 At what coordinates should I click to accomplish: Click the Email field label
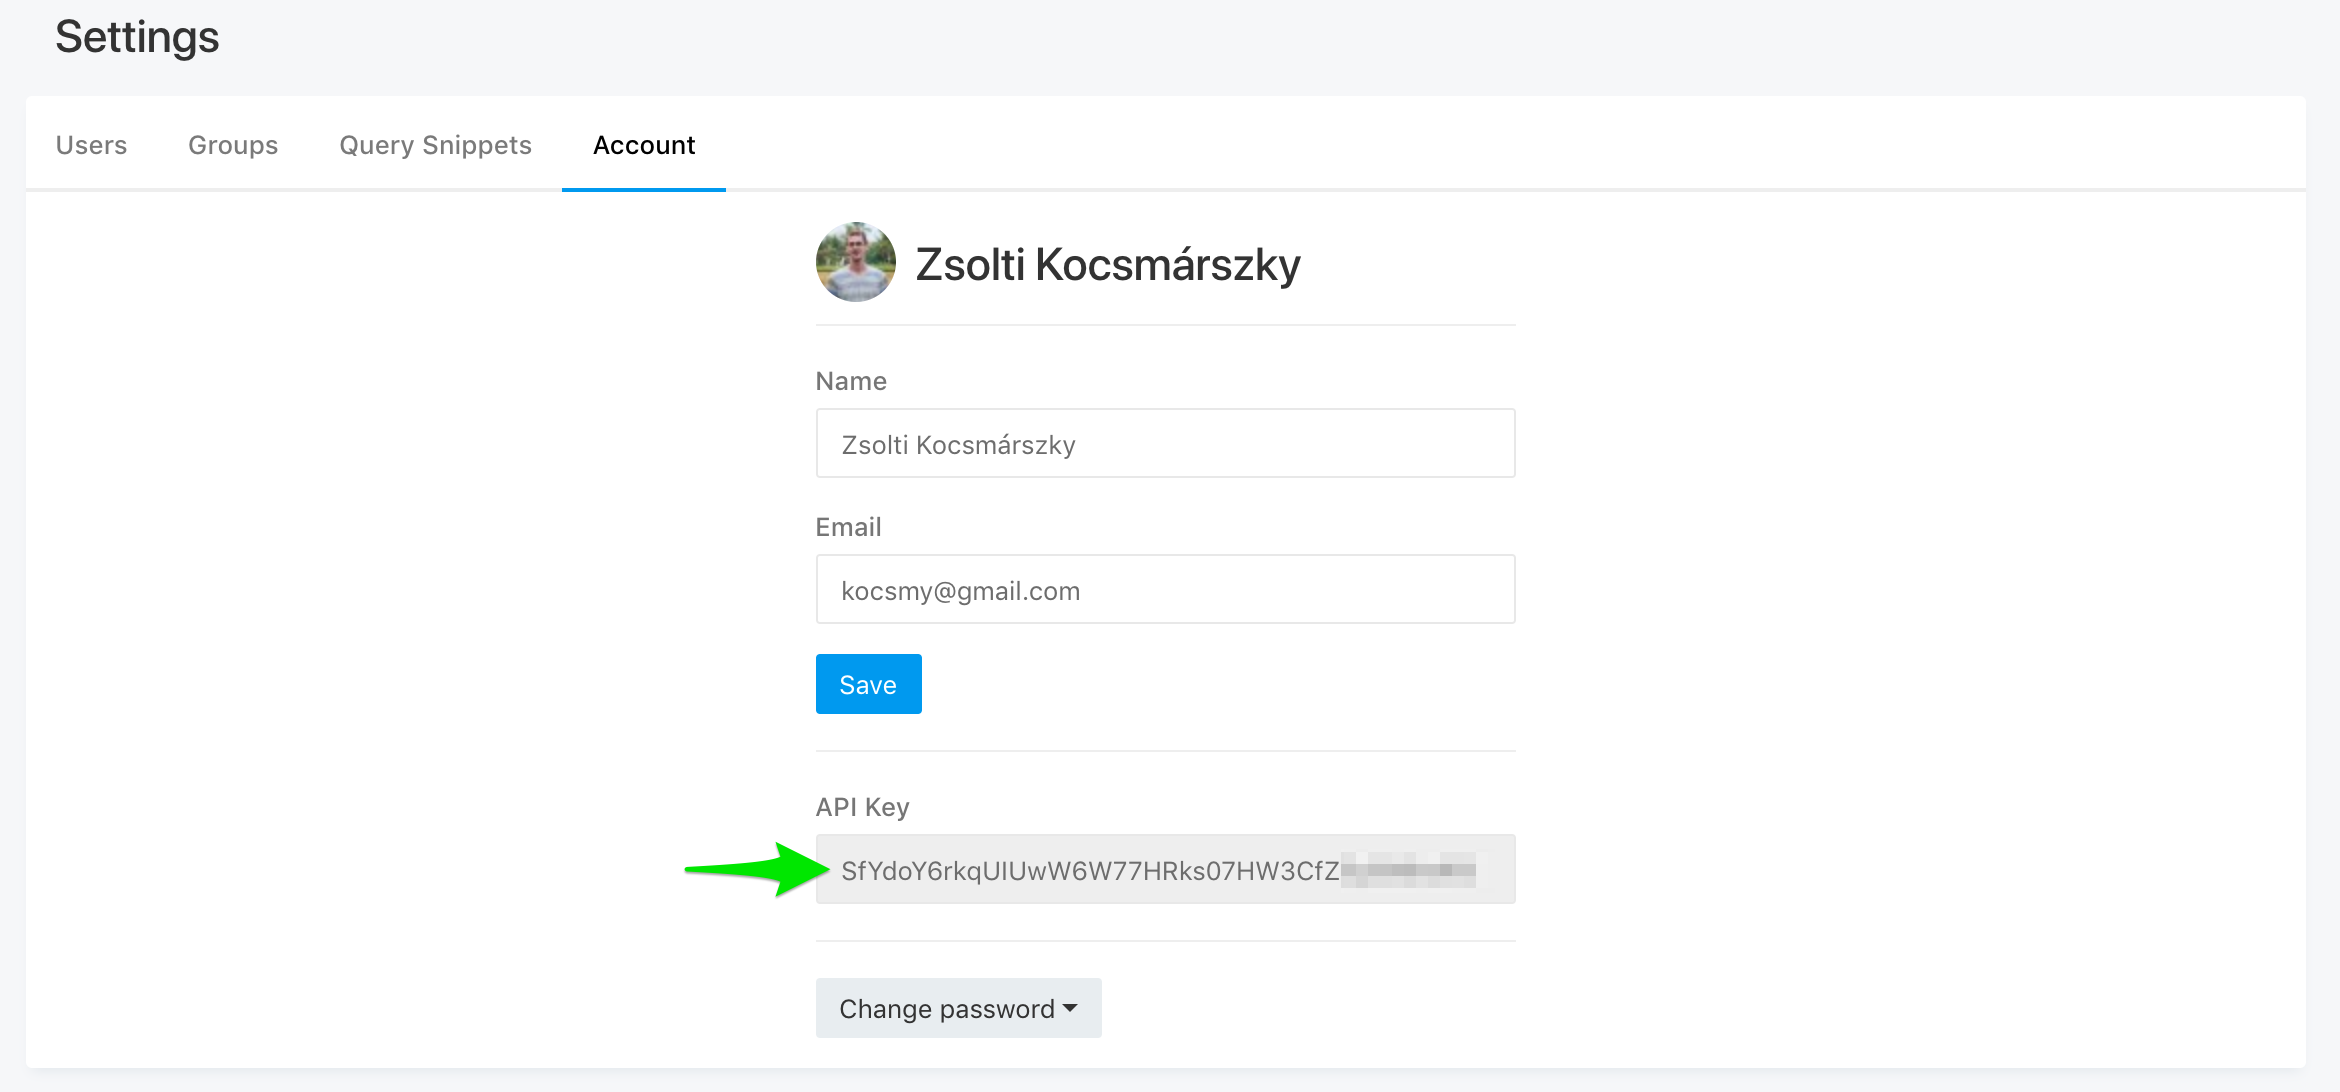coord(848,527)
